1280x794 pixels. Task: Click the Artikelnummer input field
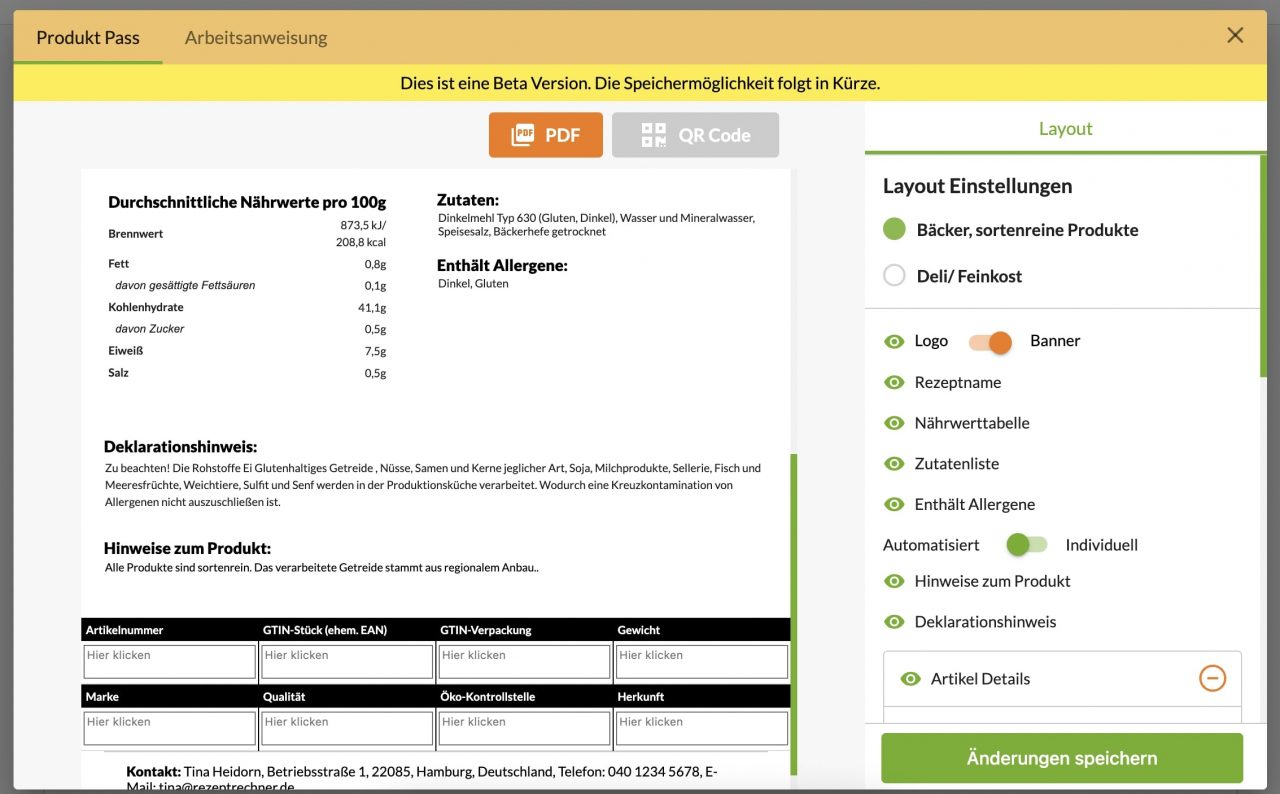tap(168, 660)
